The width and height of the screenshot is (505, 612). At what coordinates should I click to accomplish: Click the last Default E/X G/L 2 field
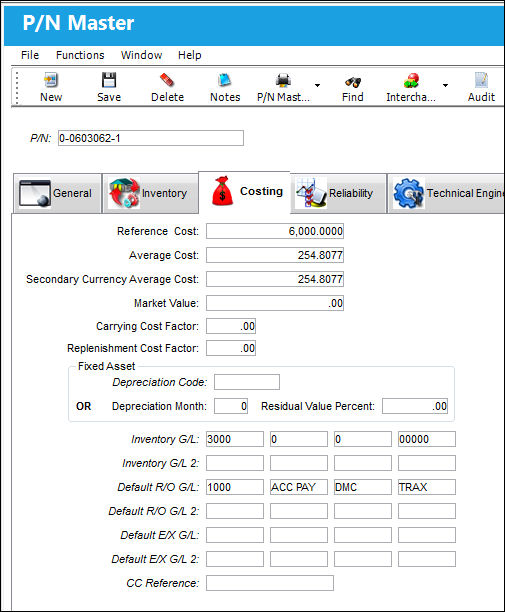(x=427, y=559)
